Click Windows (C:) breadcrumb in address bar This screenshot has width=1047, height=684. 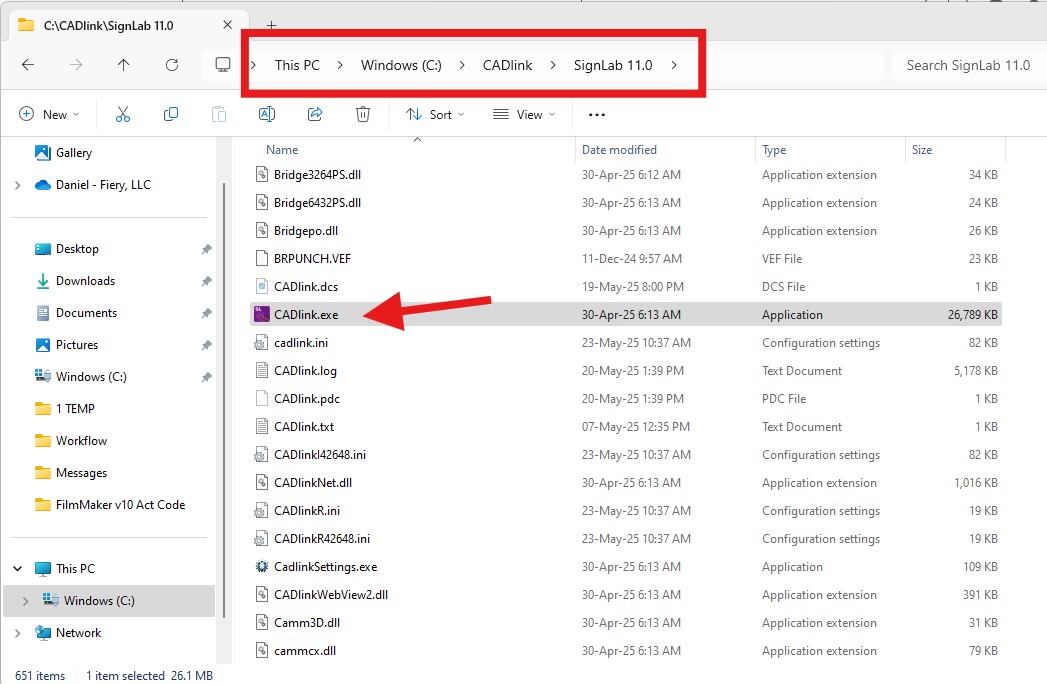[401, 65]
